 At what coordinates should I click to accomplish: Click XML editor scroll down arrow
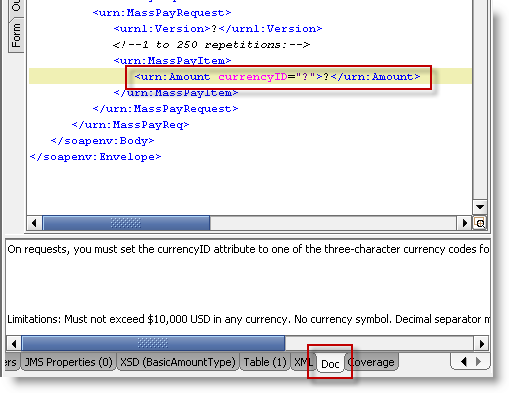click(x=480, y=207)
